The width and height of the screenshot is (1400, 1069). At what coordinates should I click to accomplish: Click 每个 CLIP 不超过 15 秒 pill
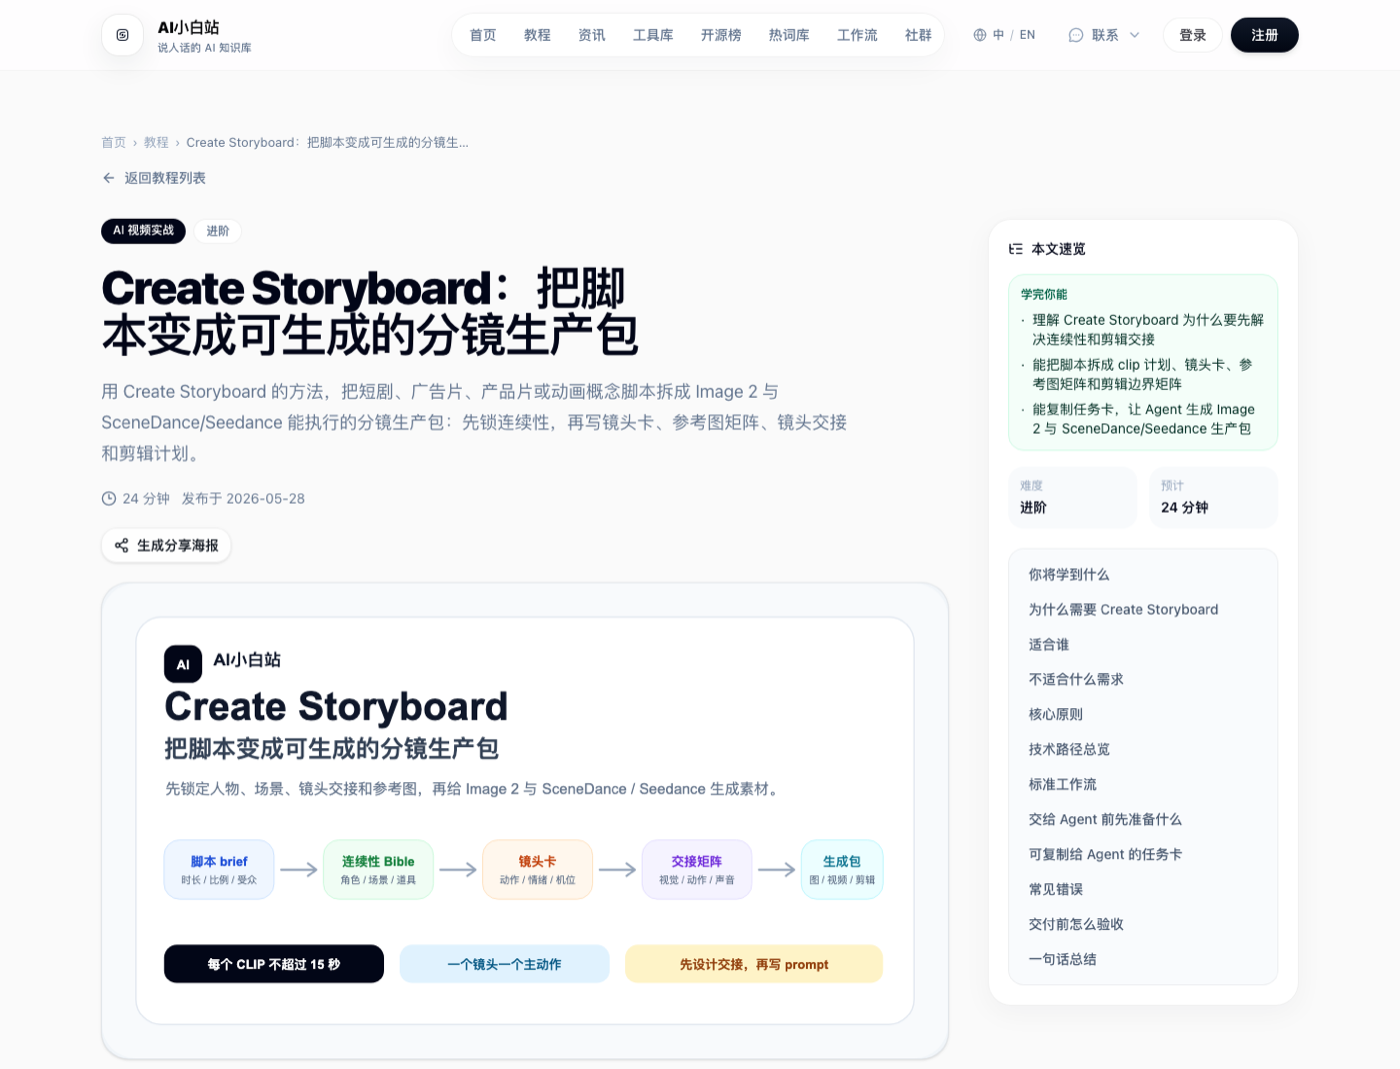point(274,964)
